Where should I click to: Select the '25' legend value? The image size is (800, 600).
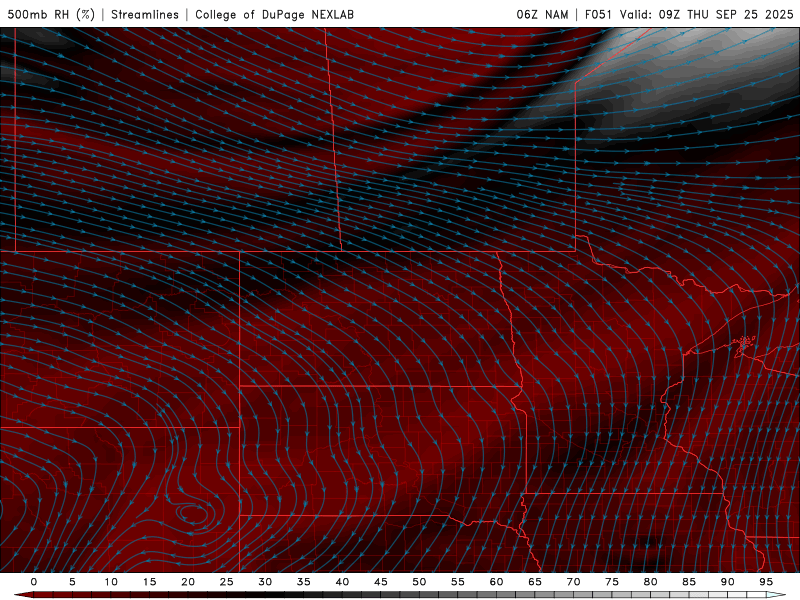pos(227,582)
